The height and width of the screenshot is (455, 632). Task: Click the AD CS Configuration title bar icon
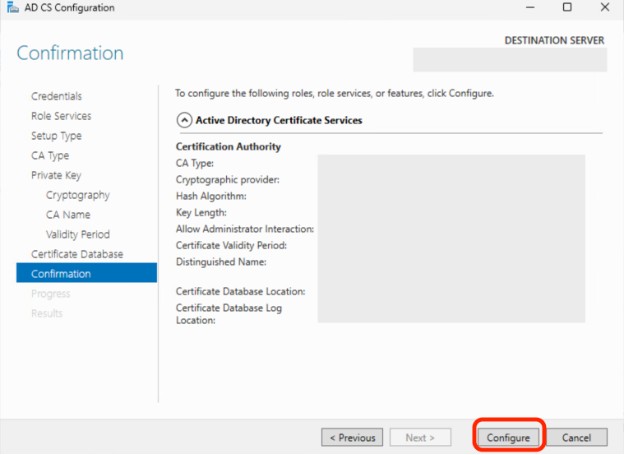tap(11, 8)
